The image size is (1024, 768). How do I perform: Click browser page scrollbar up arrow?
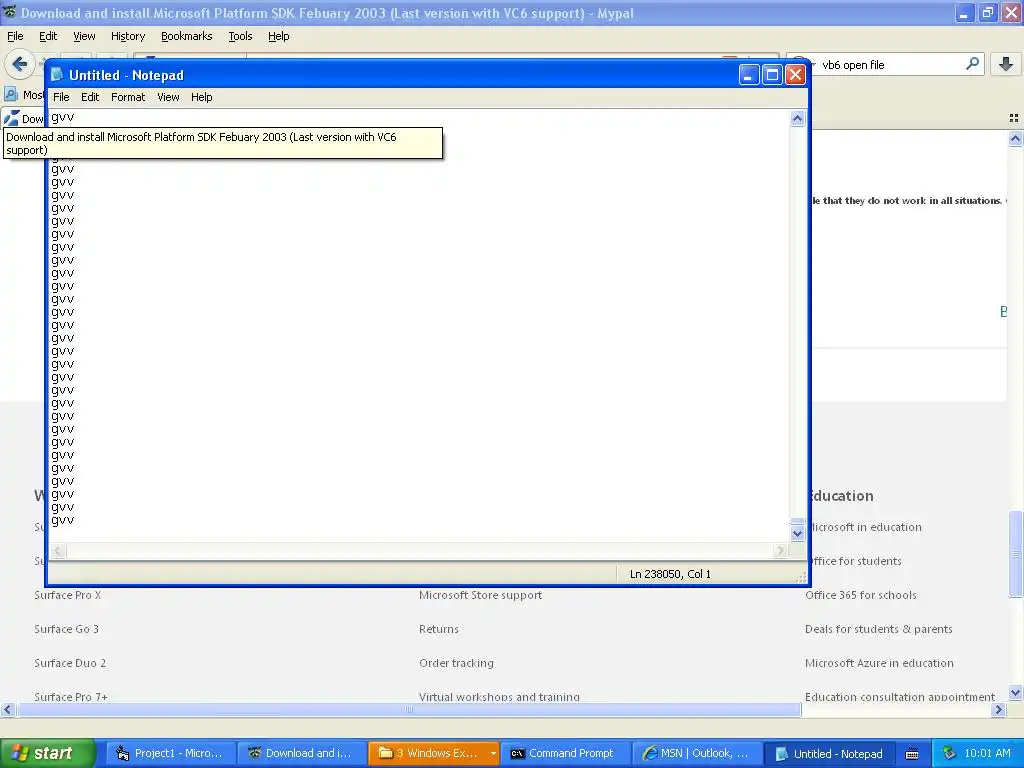point(1015,138)
